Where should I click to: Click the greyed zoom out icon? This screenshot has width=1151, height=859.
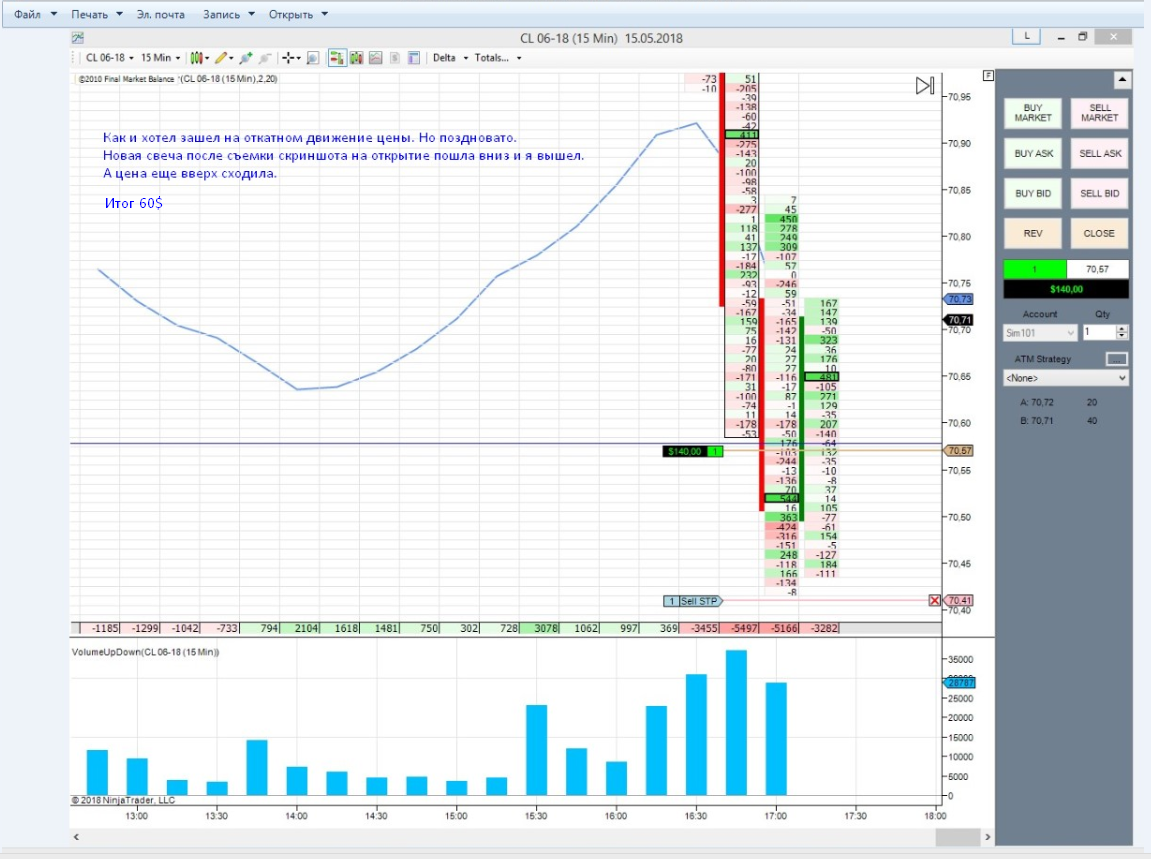pyautogui.click(x=265, y=58)
